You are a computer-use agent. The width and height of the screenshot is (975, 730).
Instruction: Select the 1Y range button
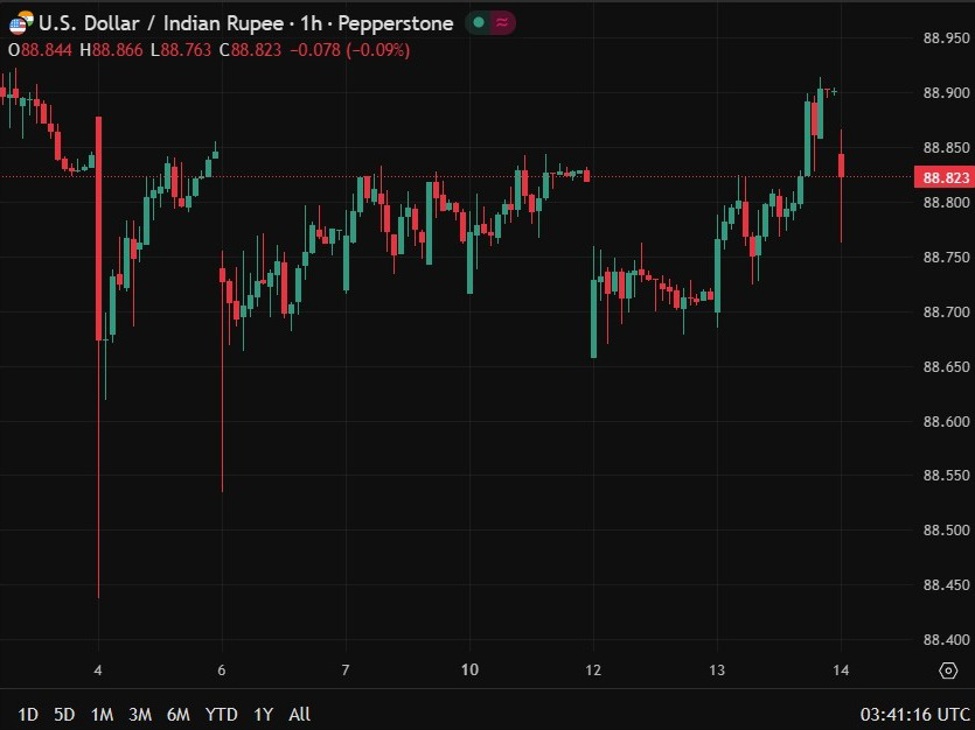click(263, 714)
